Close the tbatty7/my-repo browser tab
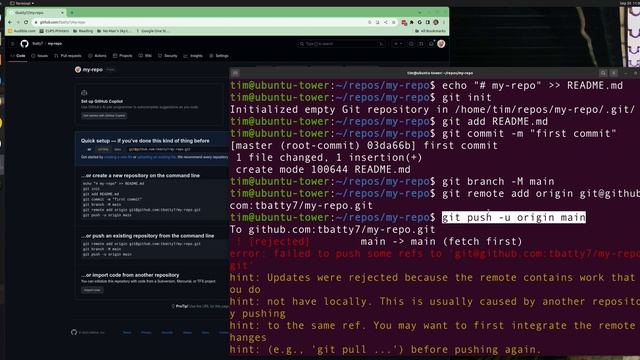Viewport: 640px width, 360px height. pyautogui.click(x=62, y=13)
